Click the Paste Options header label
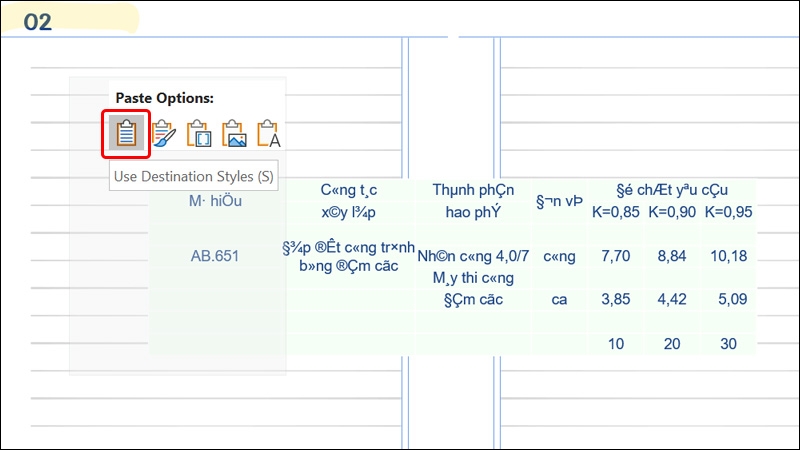This screenshot has width=800, height=450. pyautogui.click(x=164, y=98)
